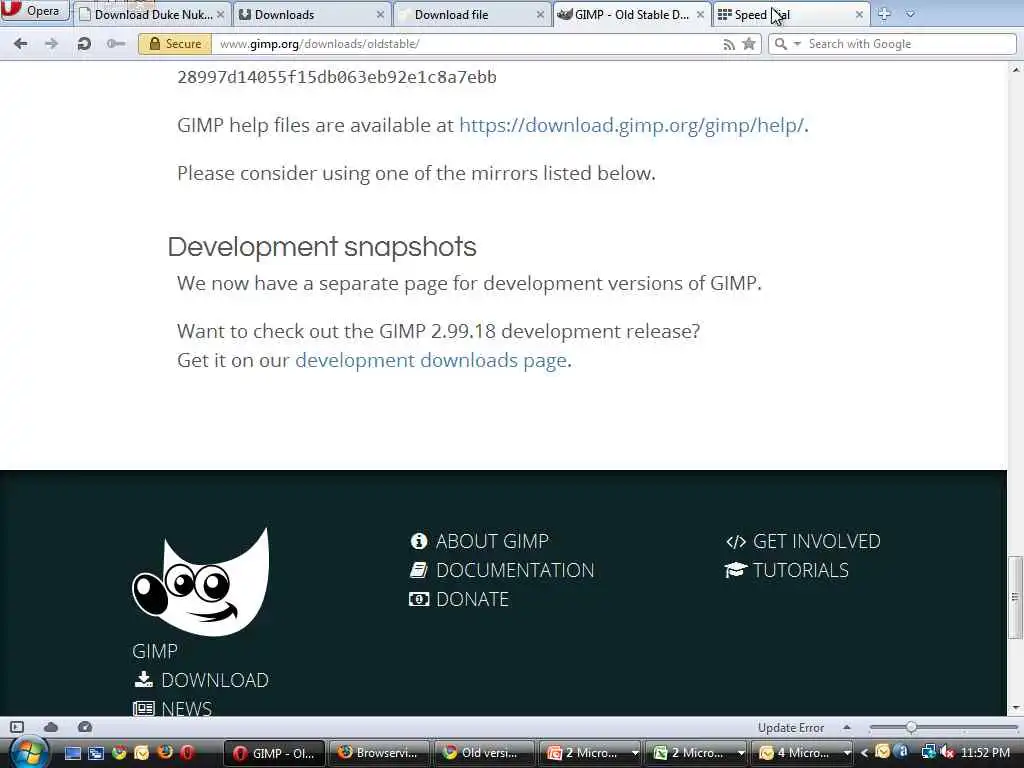The image size is (1024, 768).
Task: Show hidden system tray icons arrow
Action: [x=864, y=753]
